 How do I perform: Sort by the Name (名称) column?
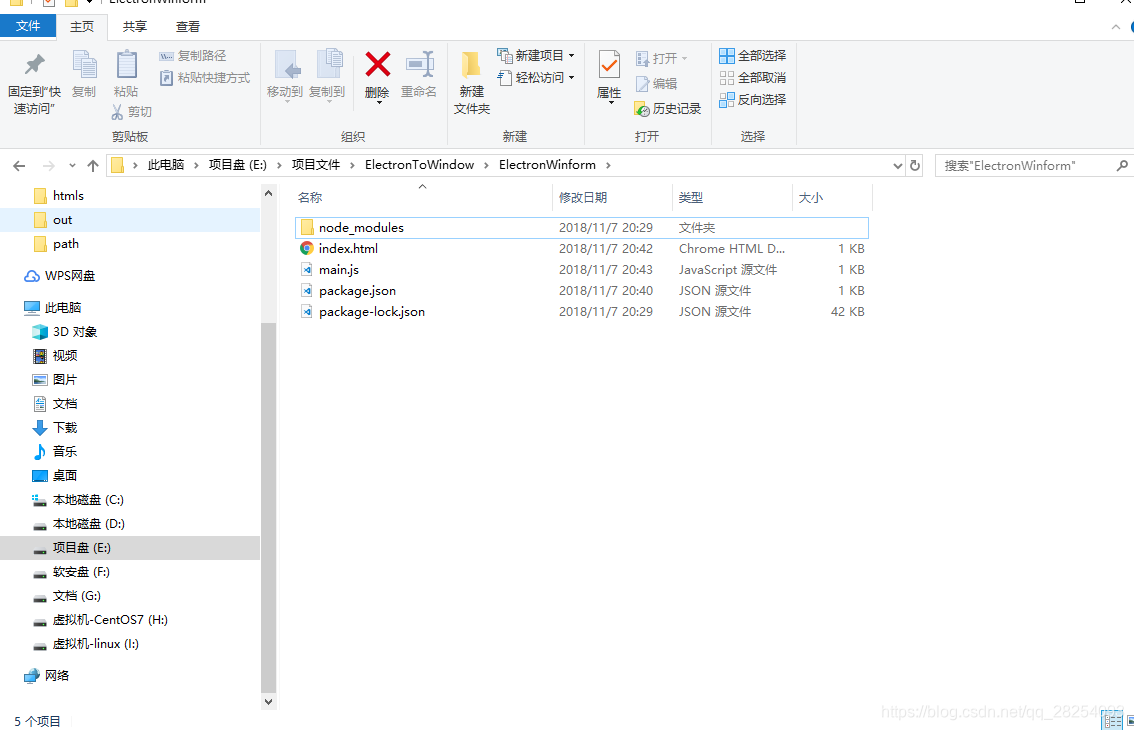pyautogui.click(x=310, y=198)
